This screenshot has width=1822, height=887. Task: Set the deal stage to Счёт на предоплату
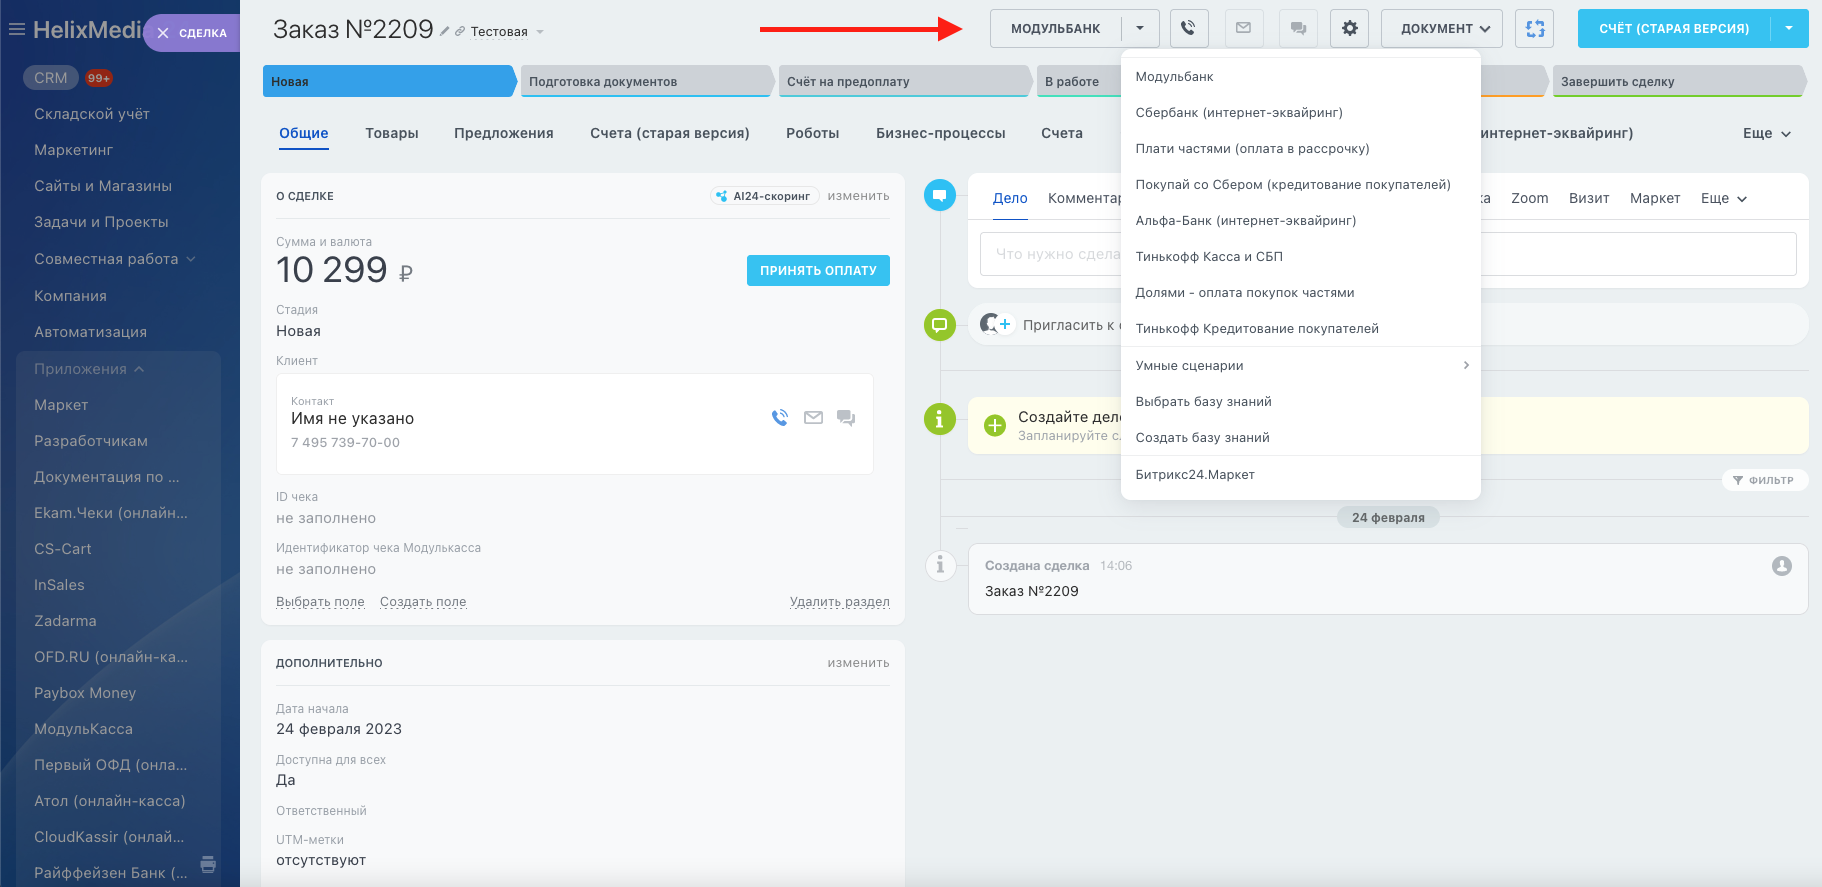pos(905,81)
